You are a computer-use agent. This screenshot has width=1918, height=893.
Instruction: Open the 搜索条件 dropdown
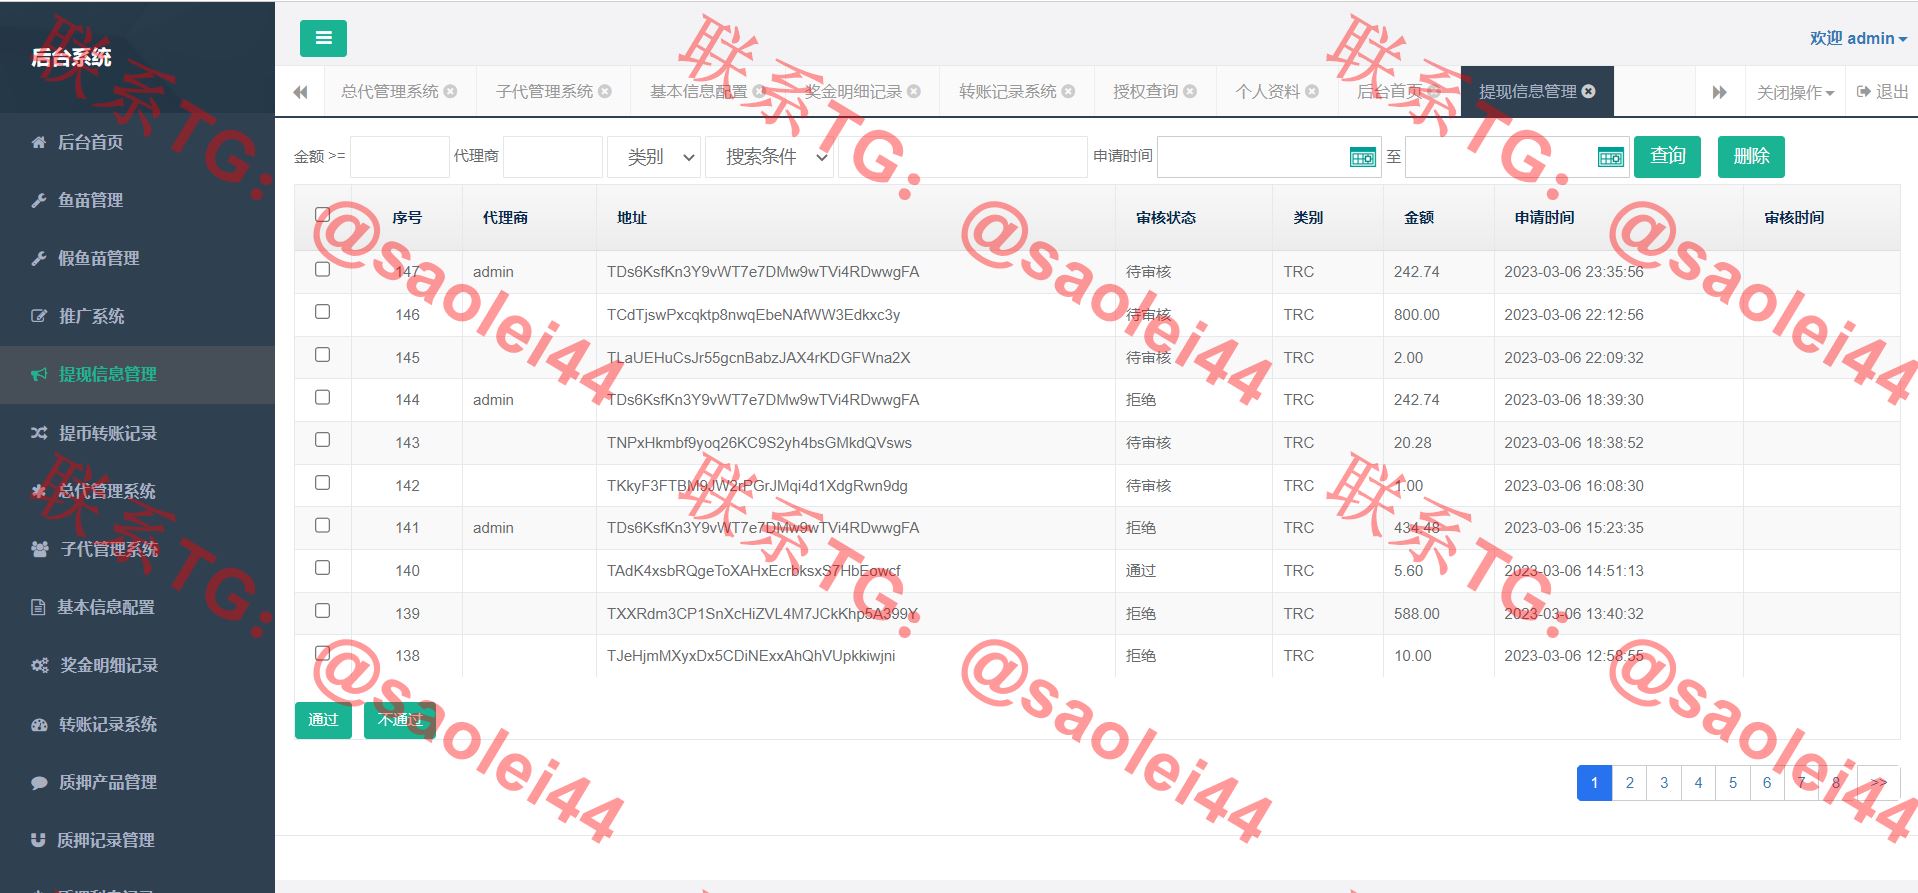[769, 158]
